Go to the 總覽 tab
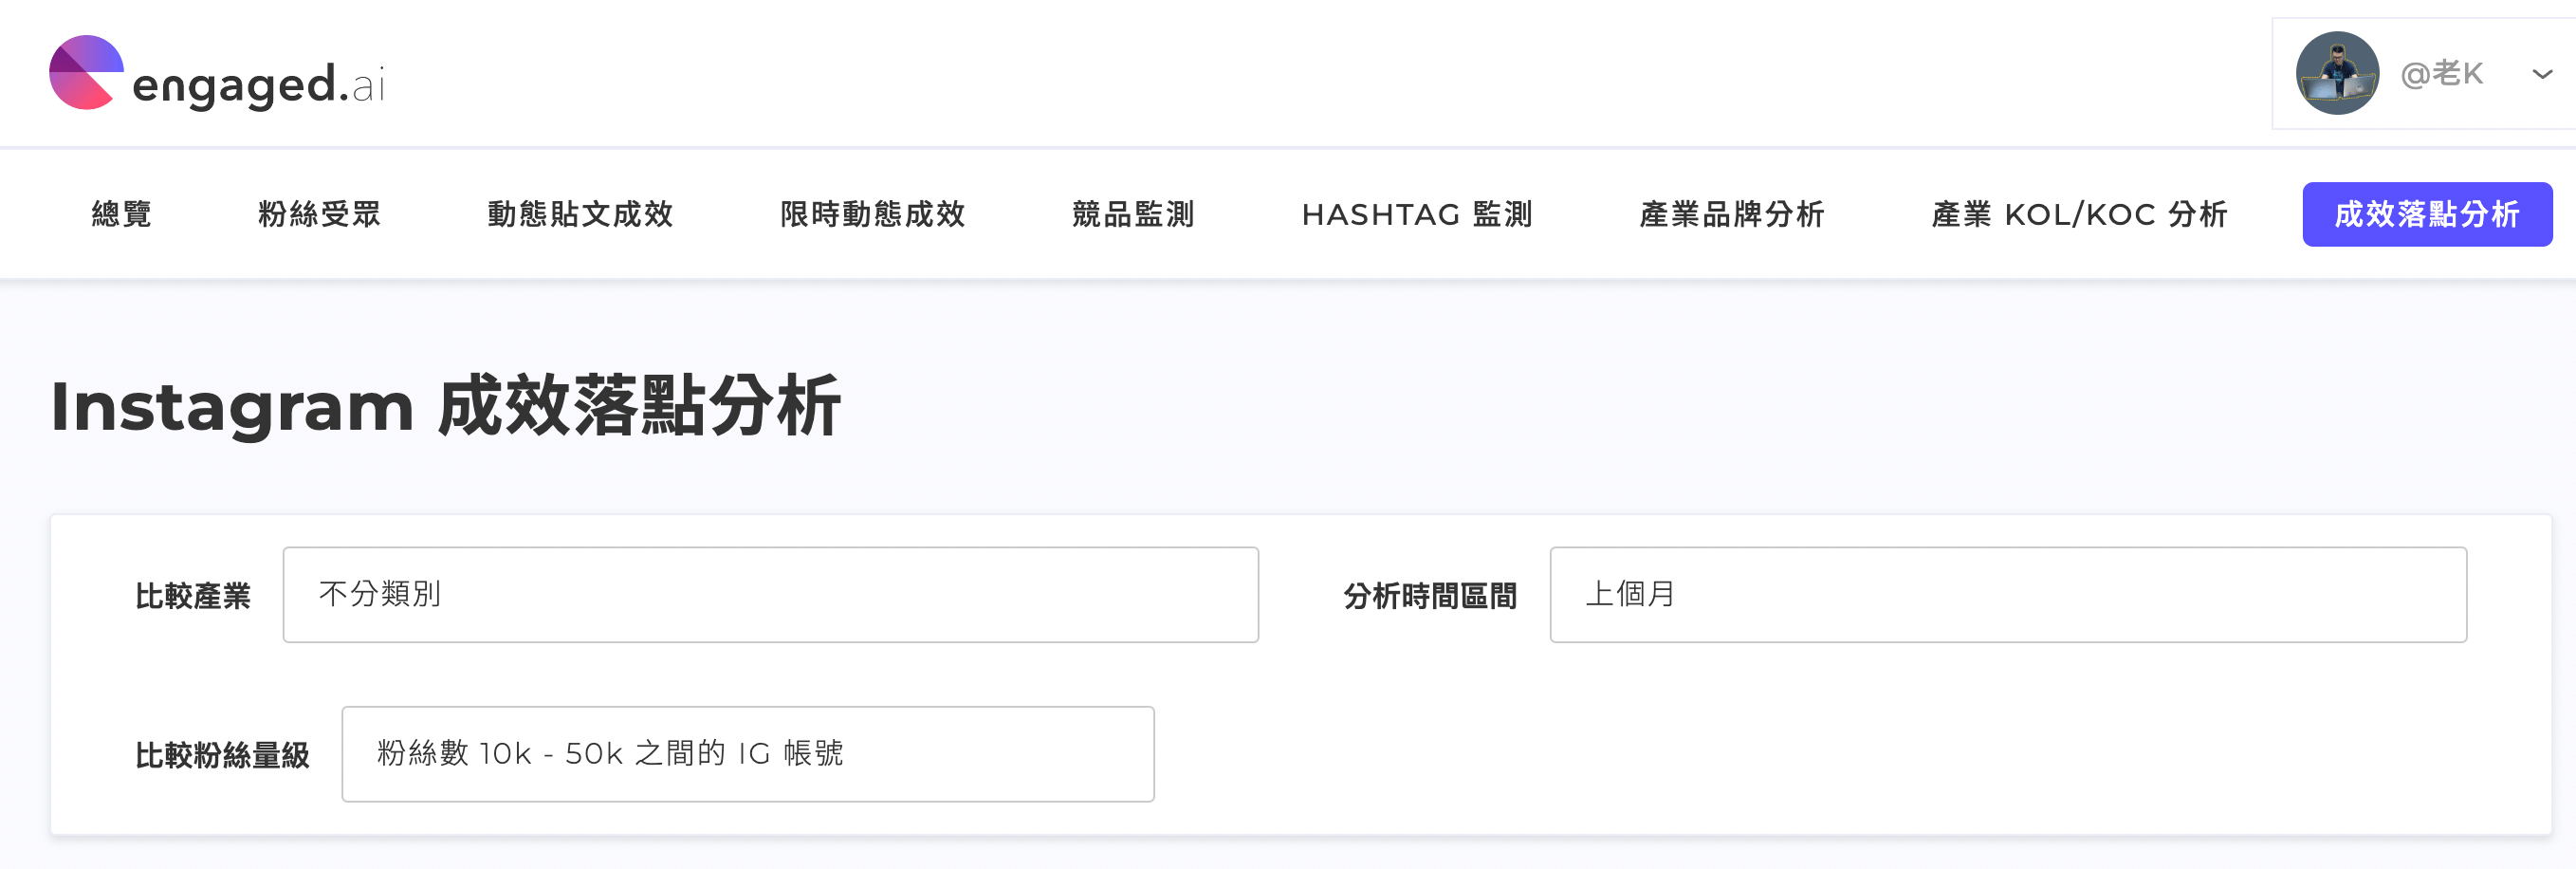The image size is (2576, 869). tap(121, 214)
